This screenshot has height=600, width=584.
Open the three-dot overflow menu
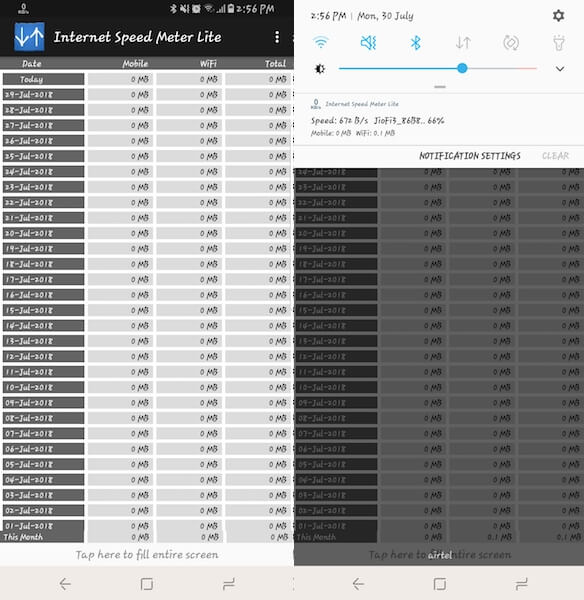coord(277,37)
